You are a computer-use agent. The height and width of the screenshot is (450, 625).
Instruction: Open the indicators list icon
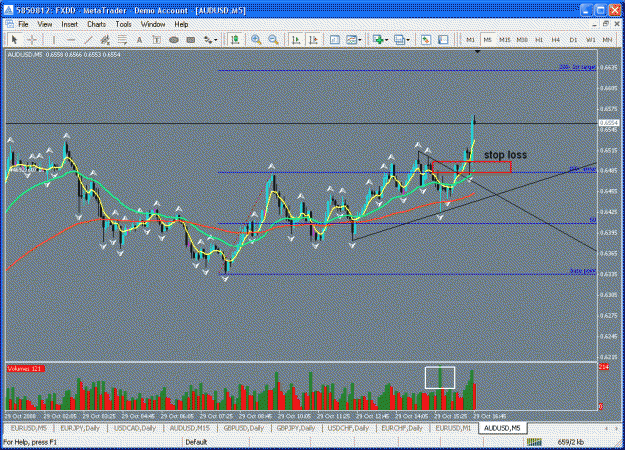[334, 39]
